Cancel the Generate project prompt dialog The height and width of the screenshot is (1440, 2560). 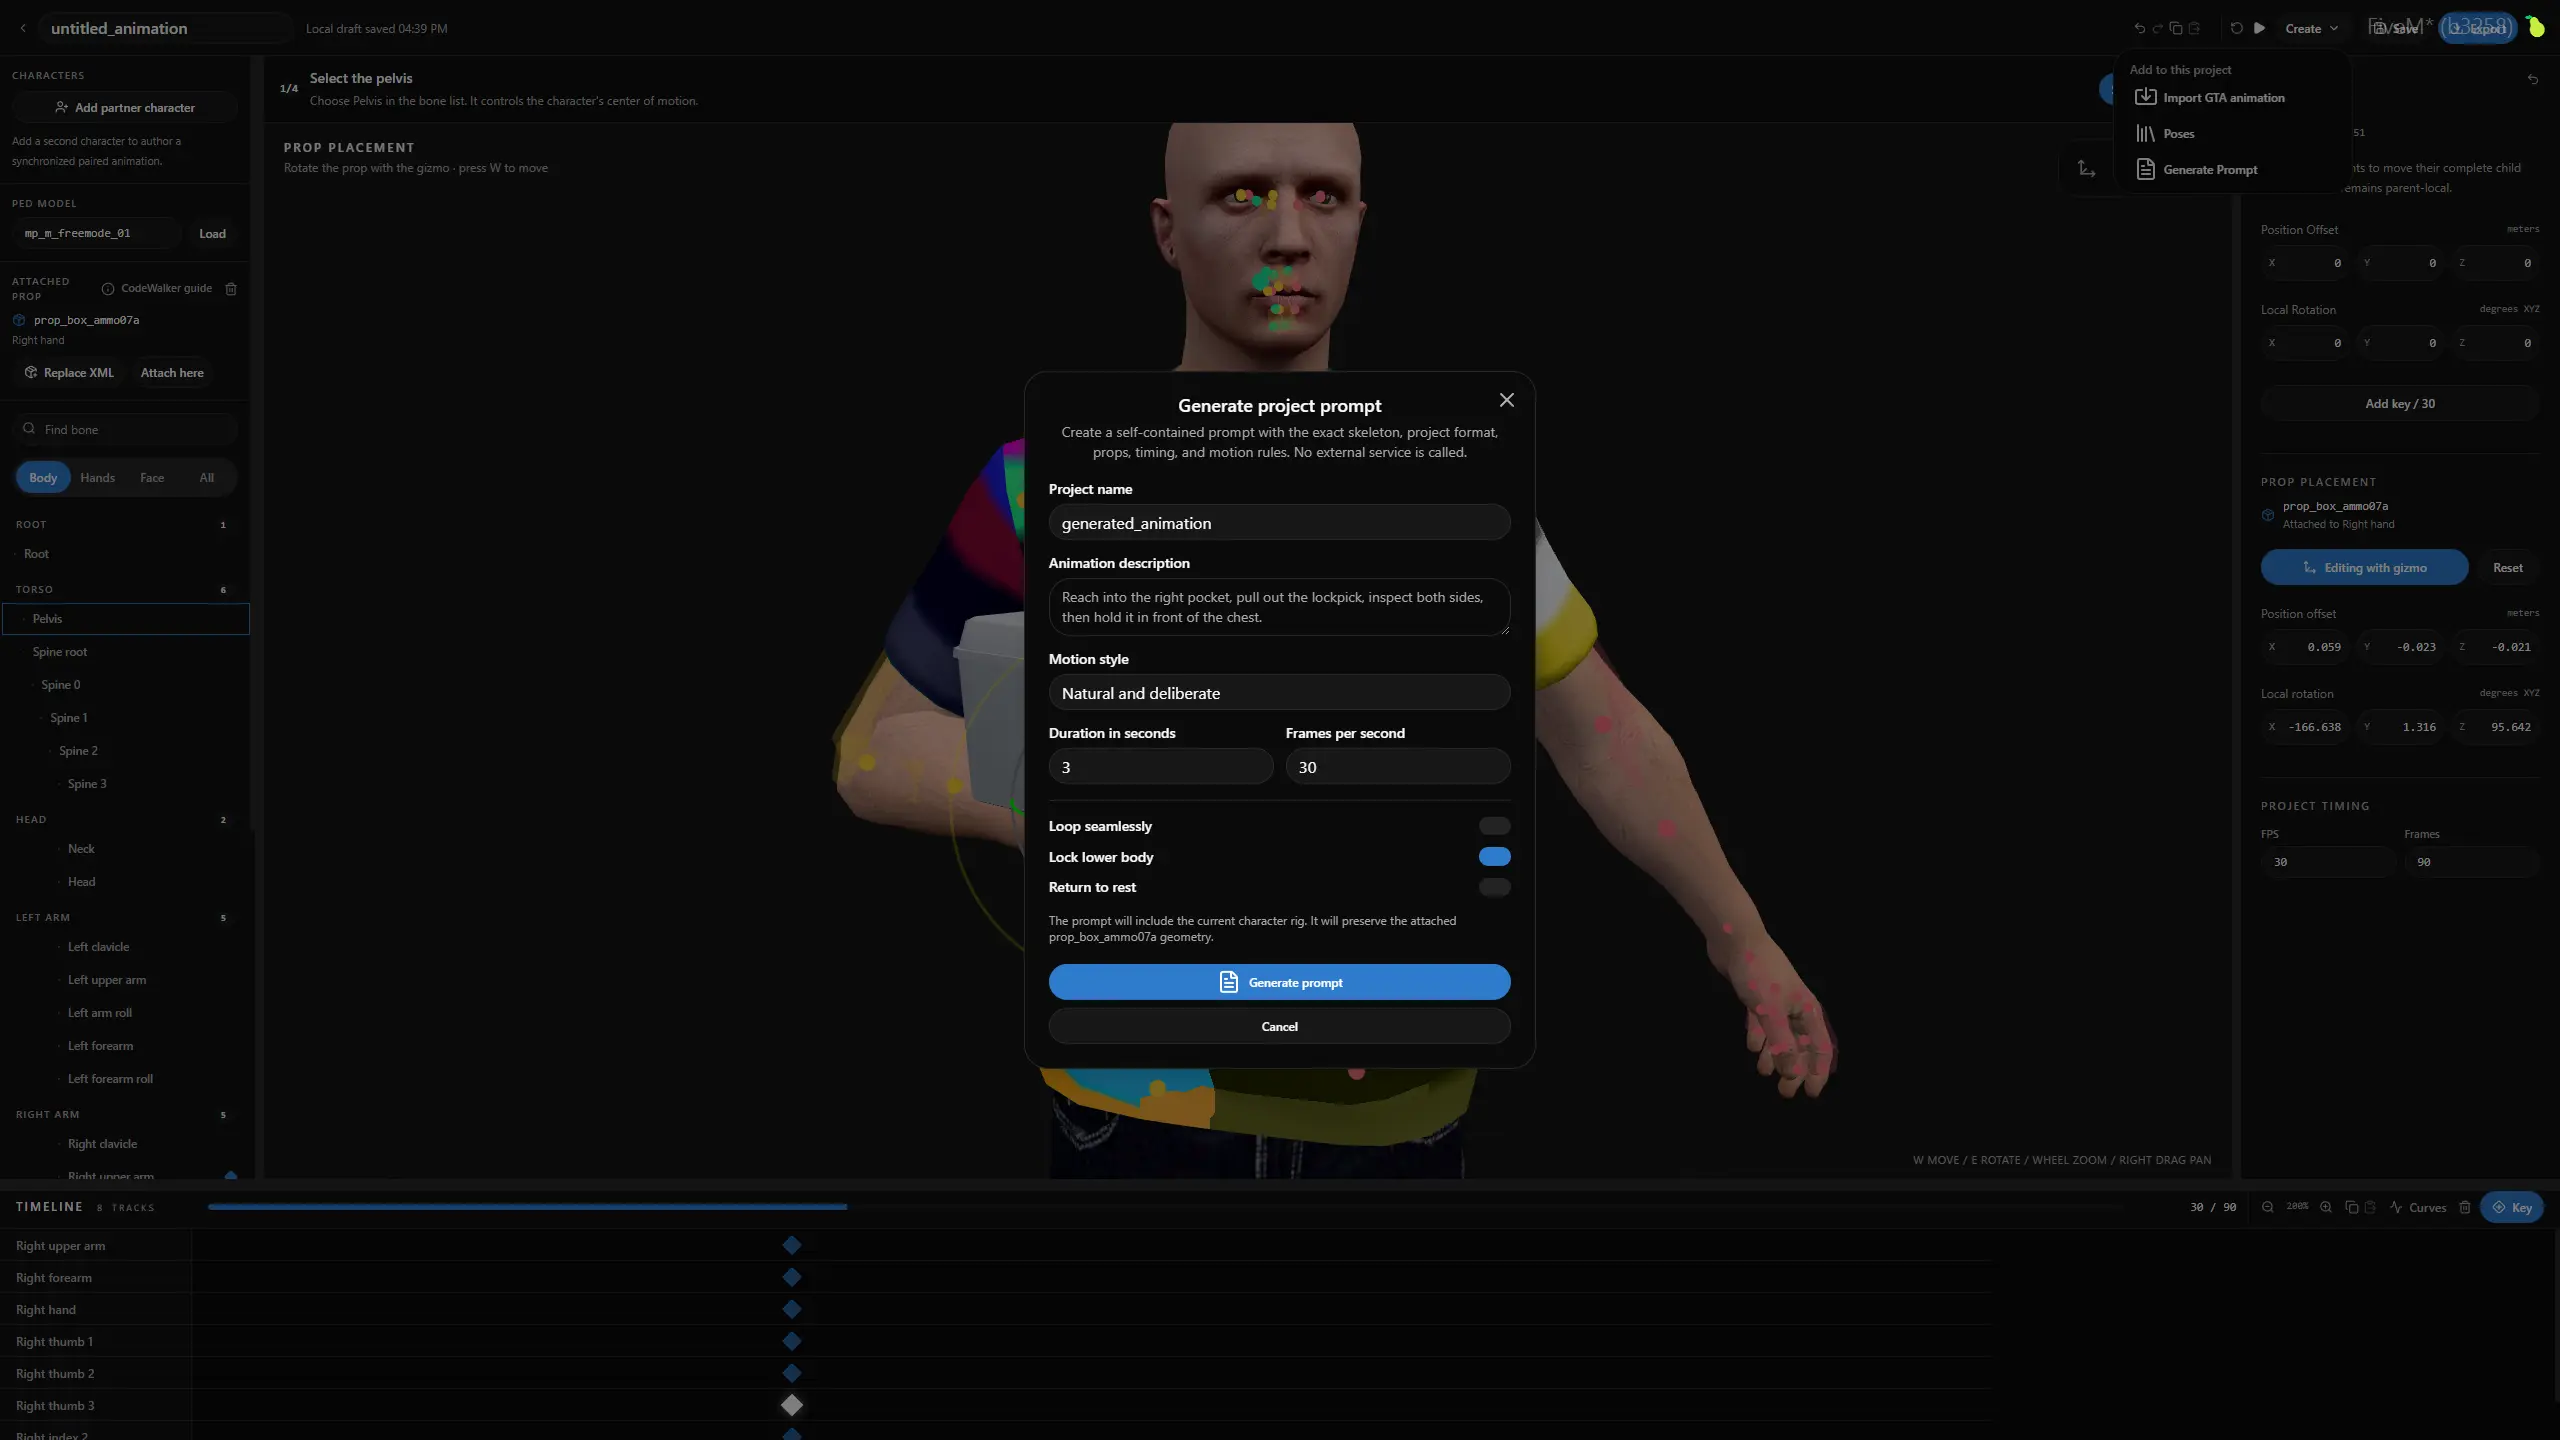pyautogui.click(x=1279, y=1026)
